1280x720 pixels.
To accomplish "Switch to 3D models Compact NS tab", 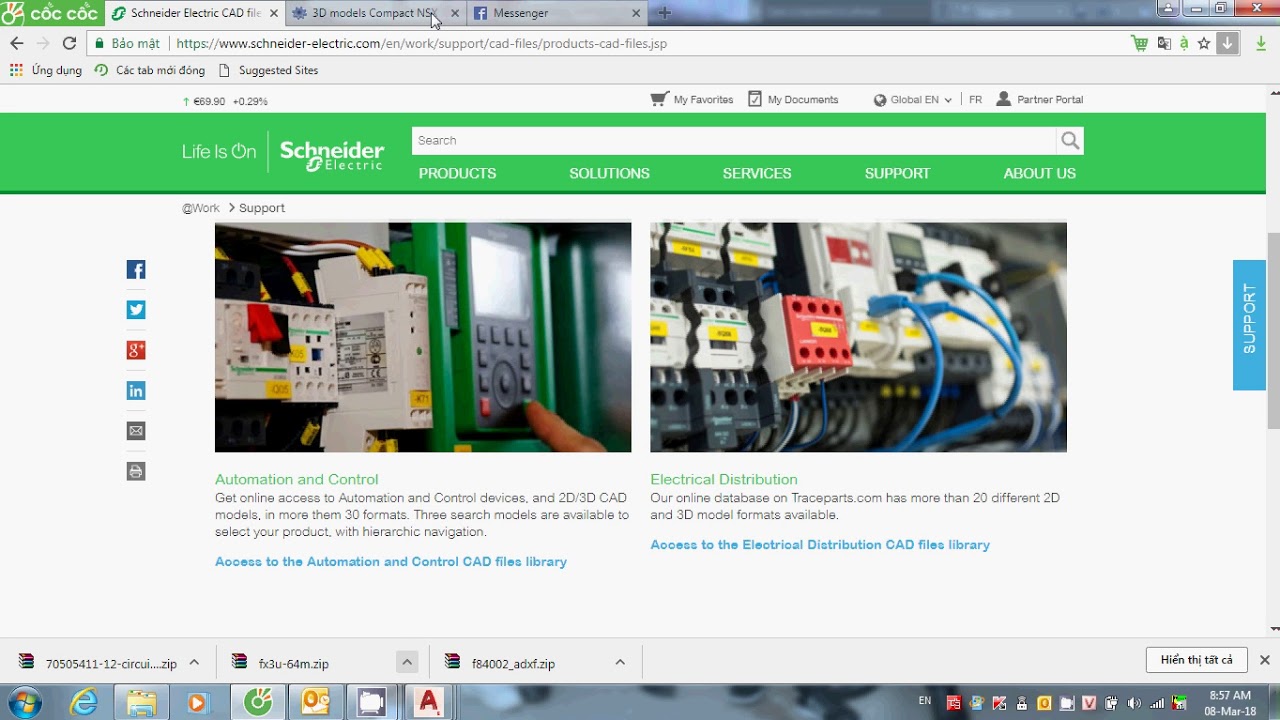I will [x=375, y=13].
